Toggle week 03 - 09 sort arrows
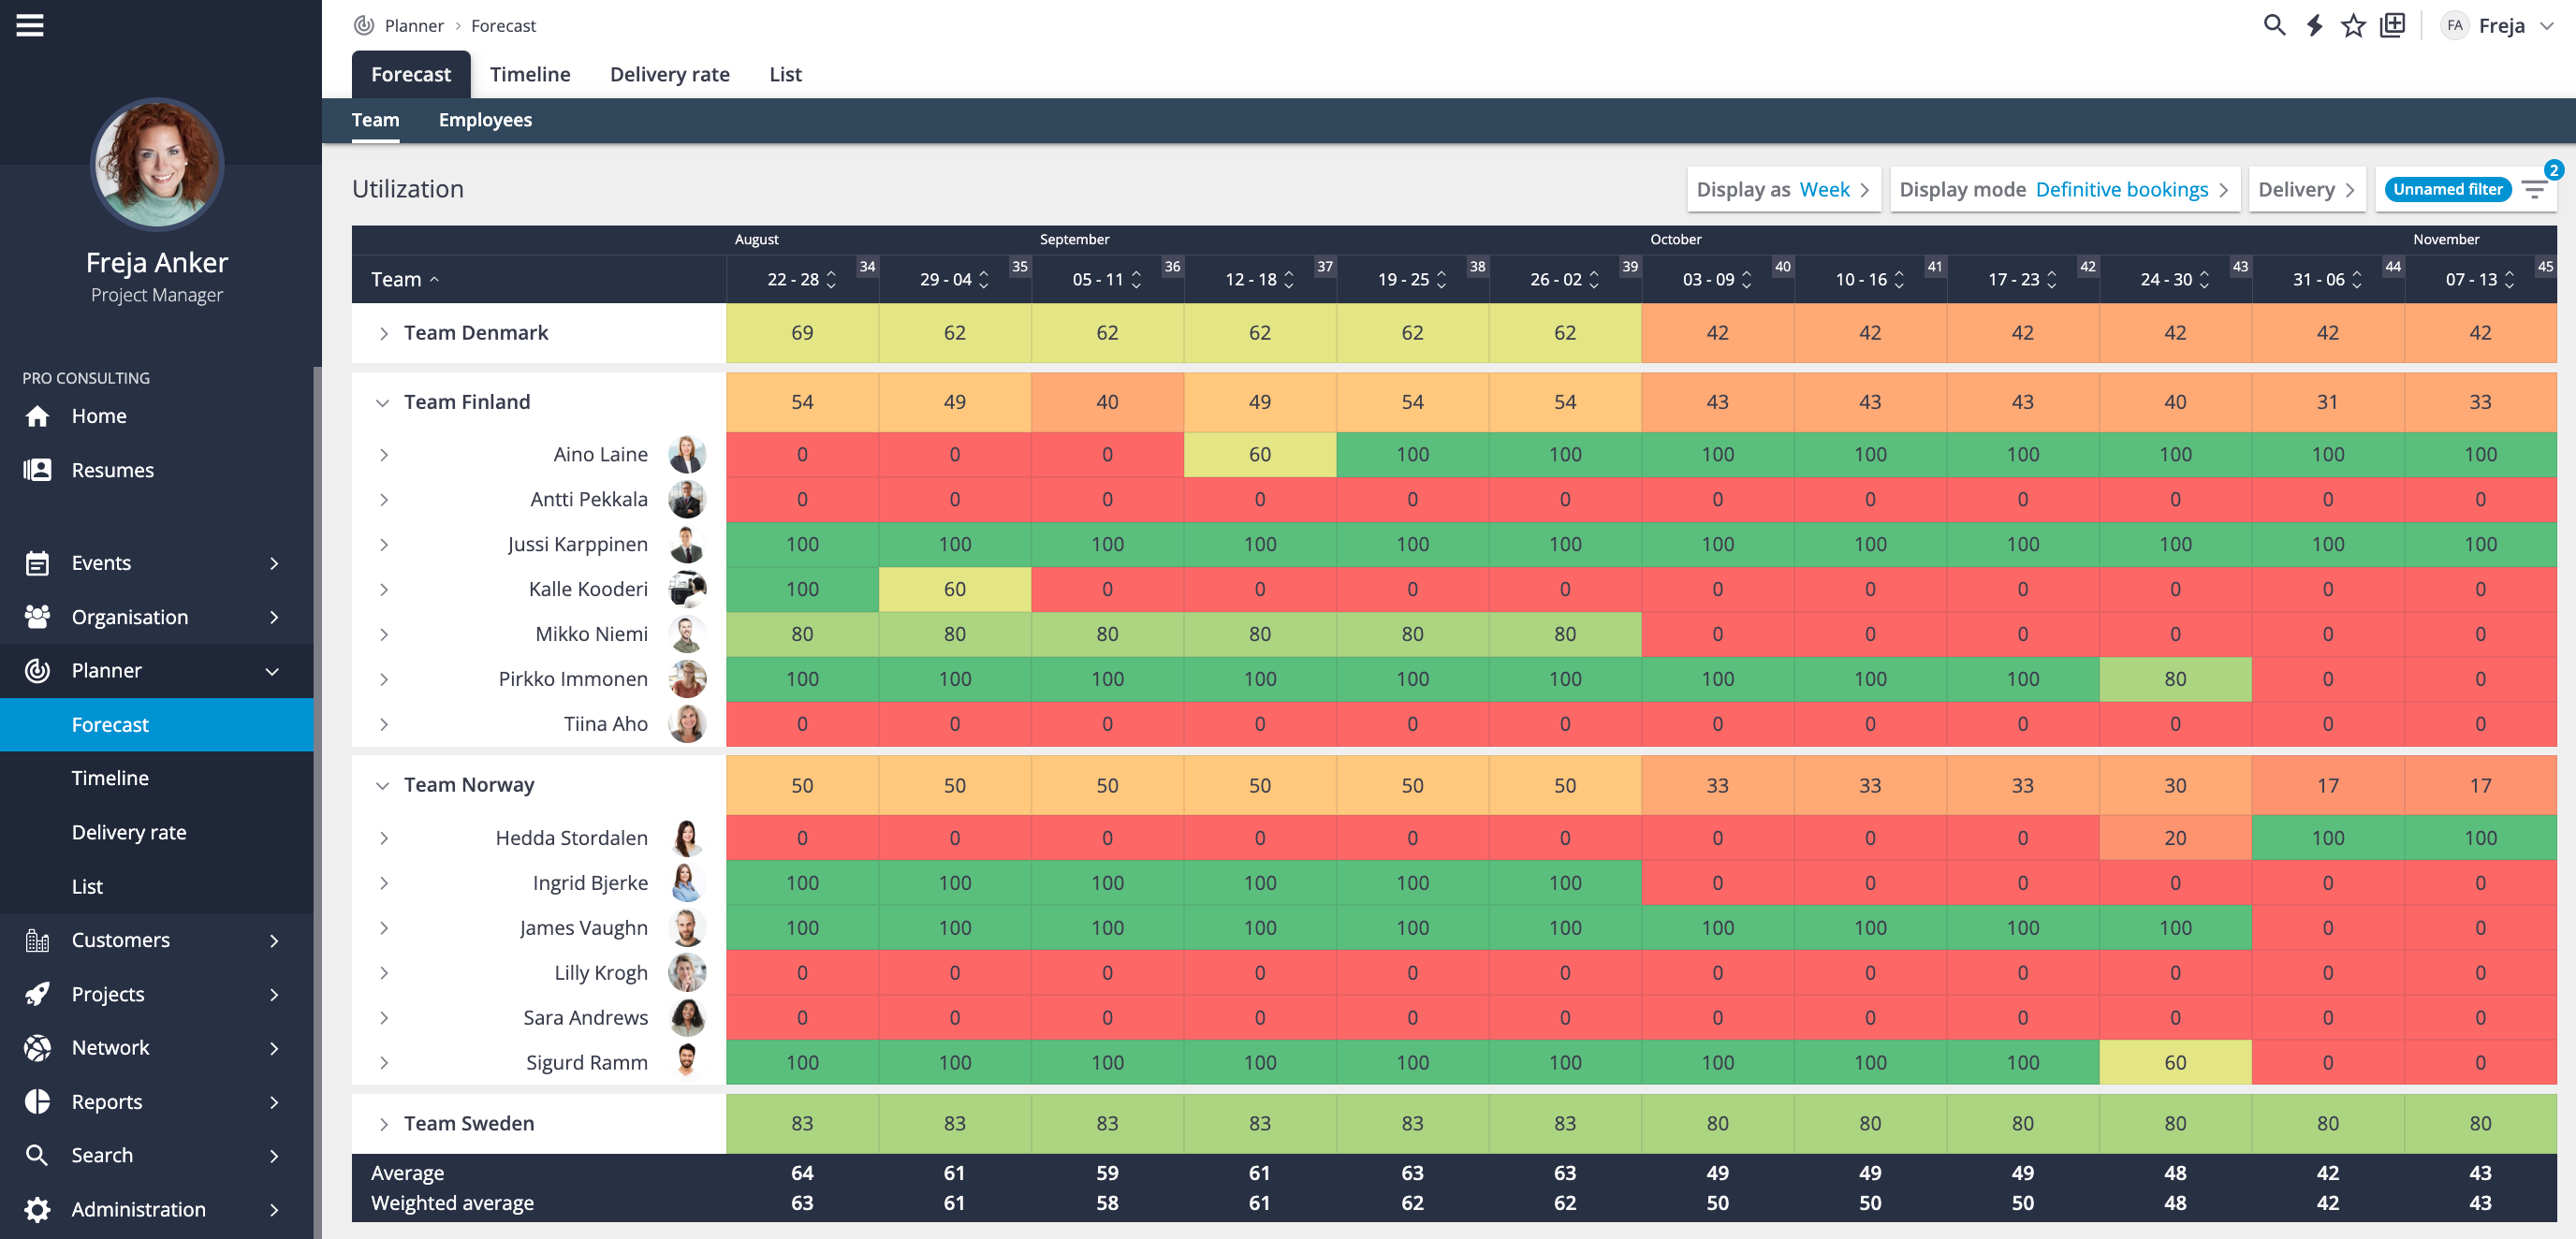The width and height of the screenshot is (2576, 1239). [1746, 279]
